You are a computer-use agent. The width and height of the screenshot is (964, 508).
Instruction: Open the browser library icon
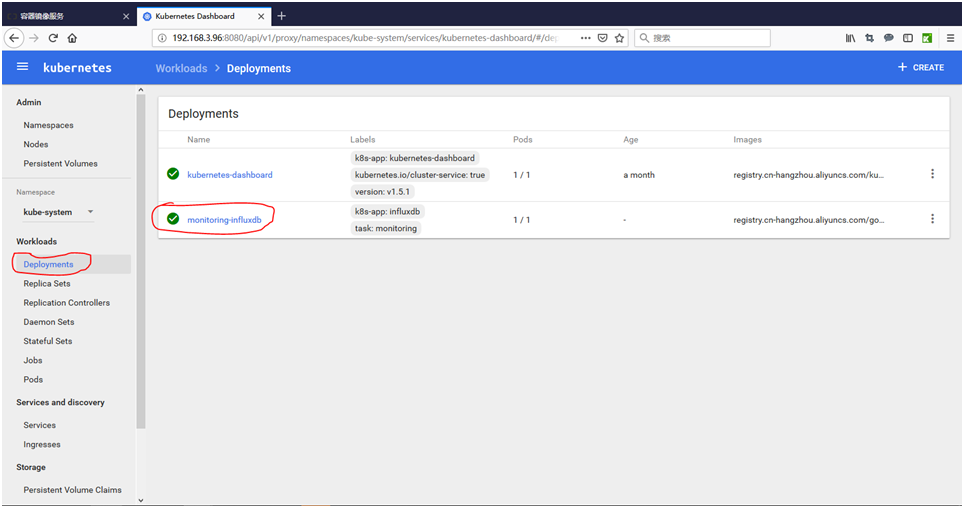pos(850,38)
